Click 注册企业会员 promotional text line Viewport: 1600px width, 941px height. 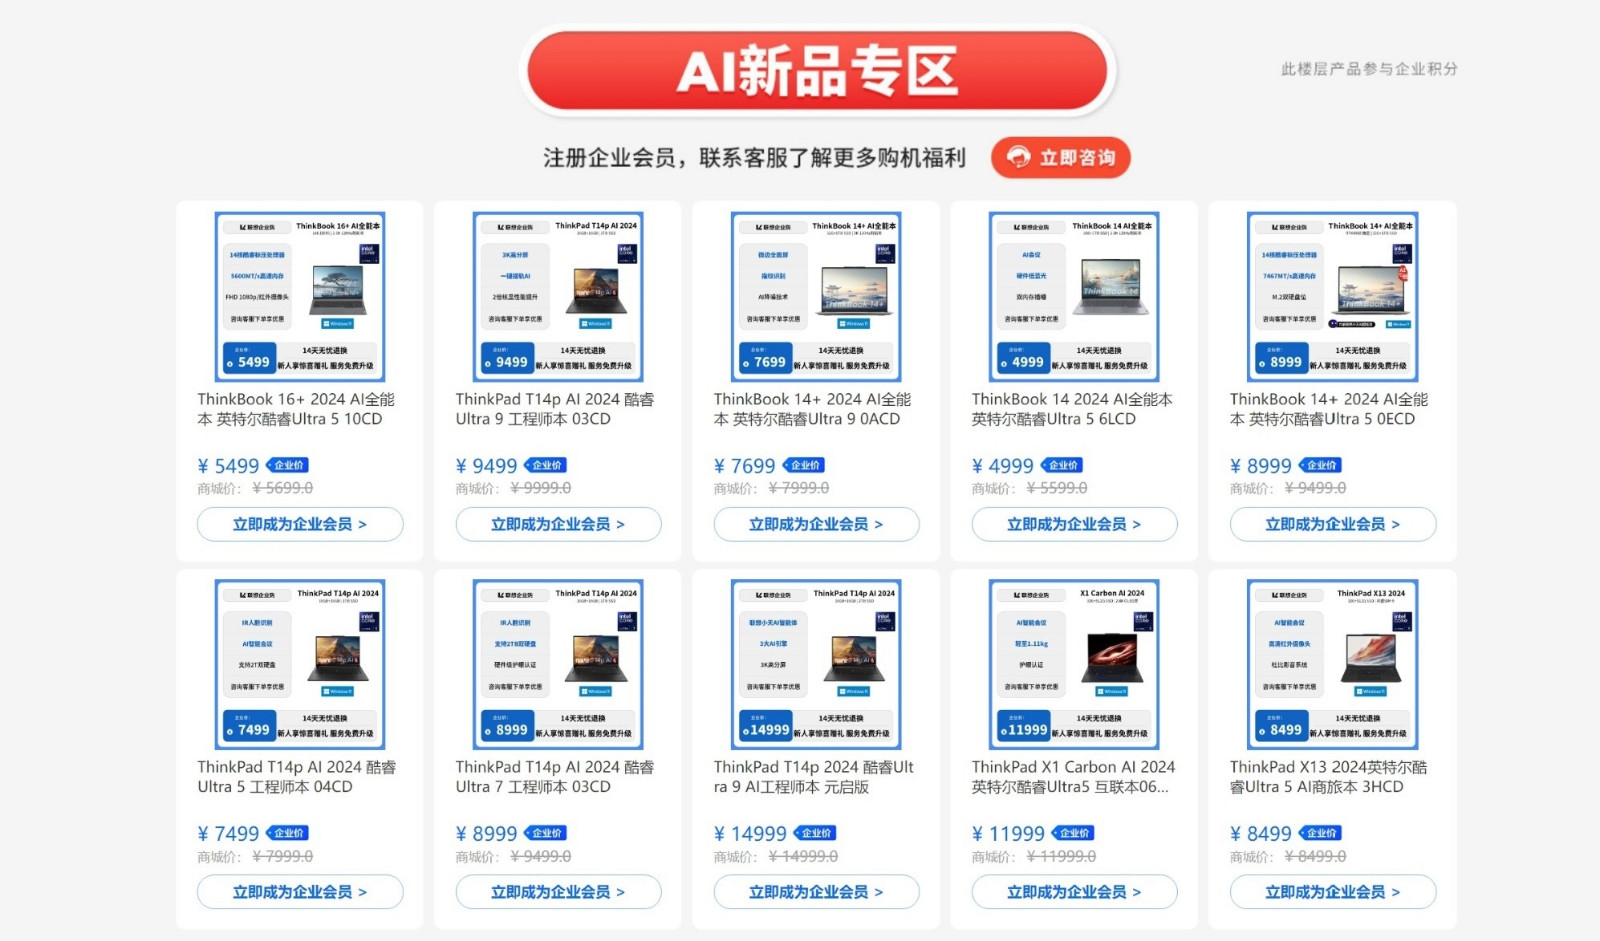click(x=755, y=158)
